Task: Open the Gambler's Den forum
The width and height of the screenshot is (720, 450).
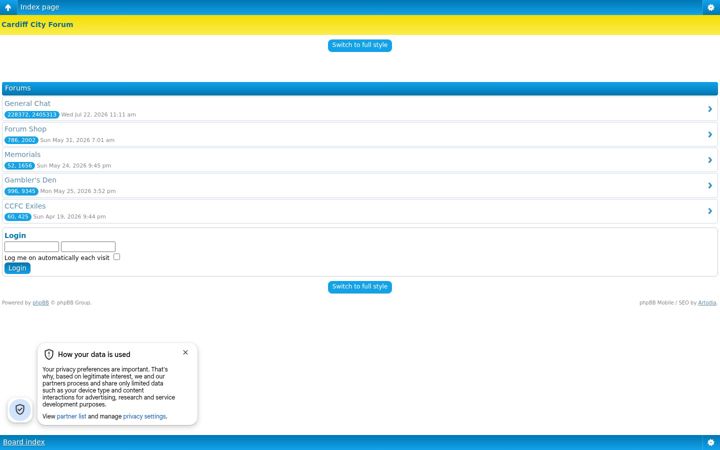Action: tap(30, 180)
